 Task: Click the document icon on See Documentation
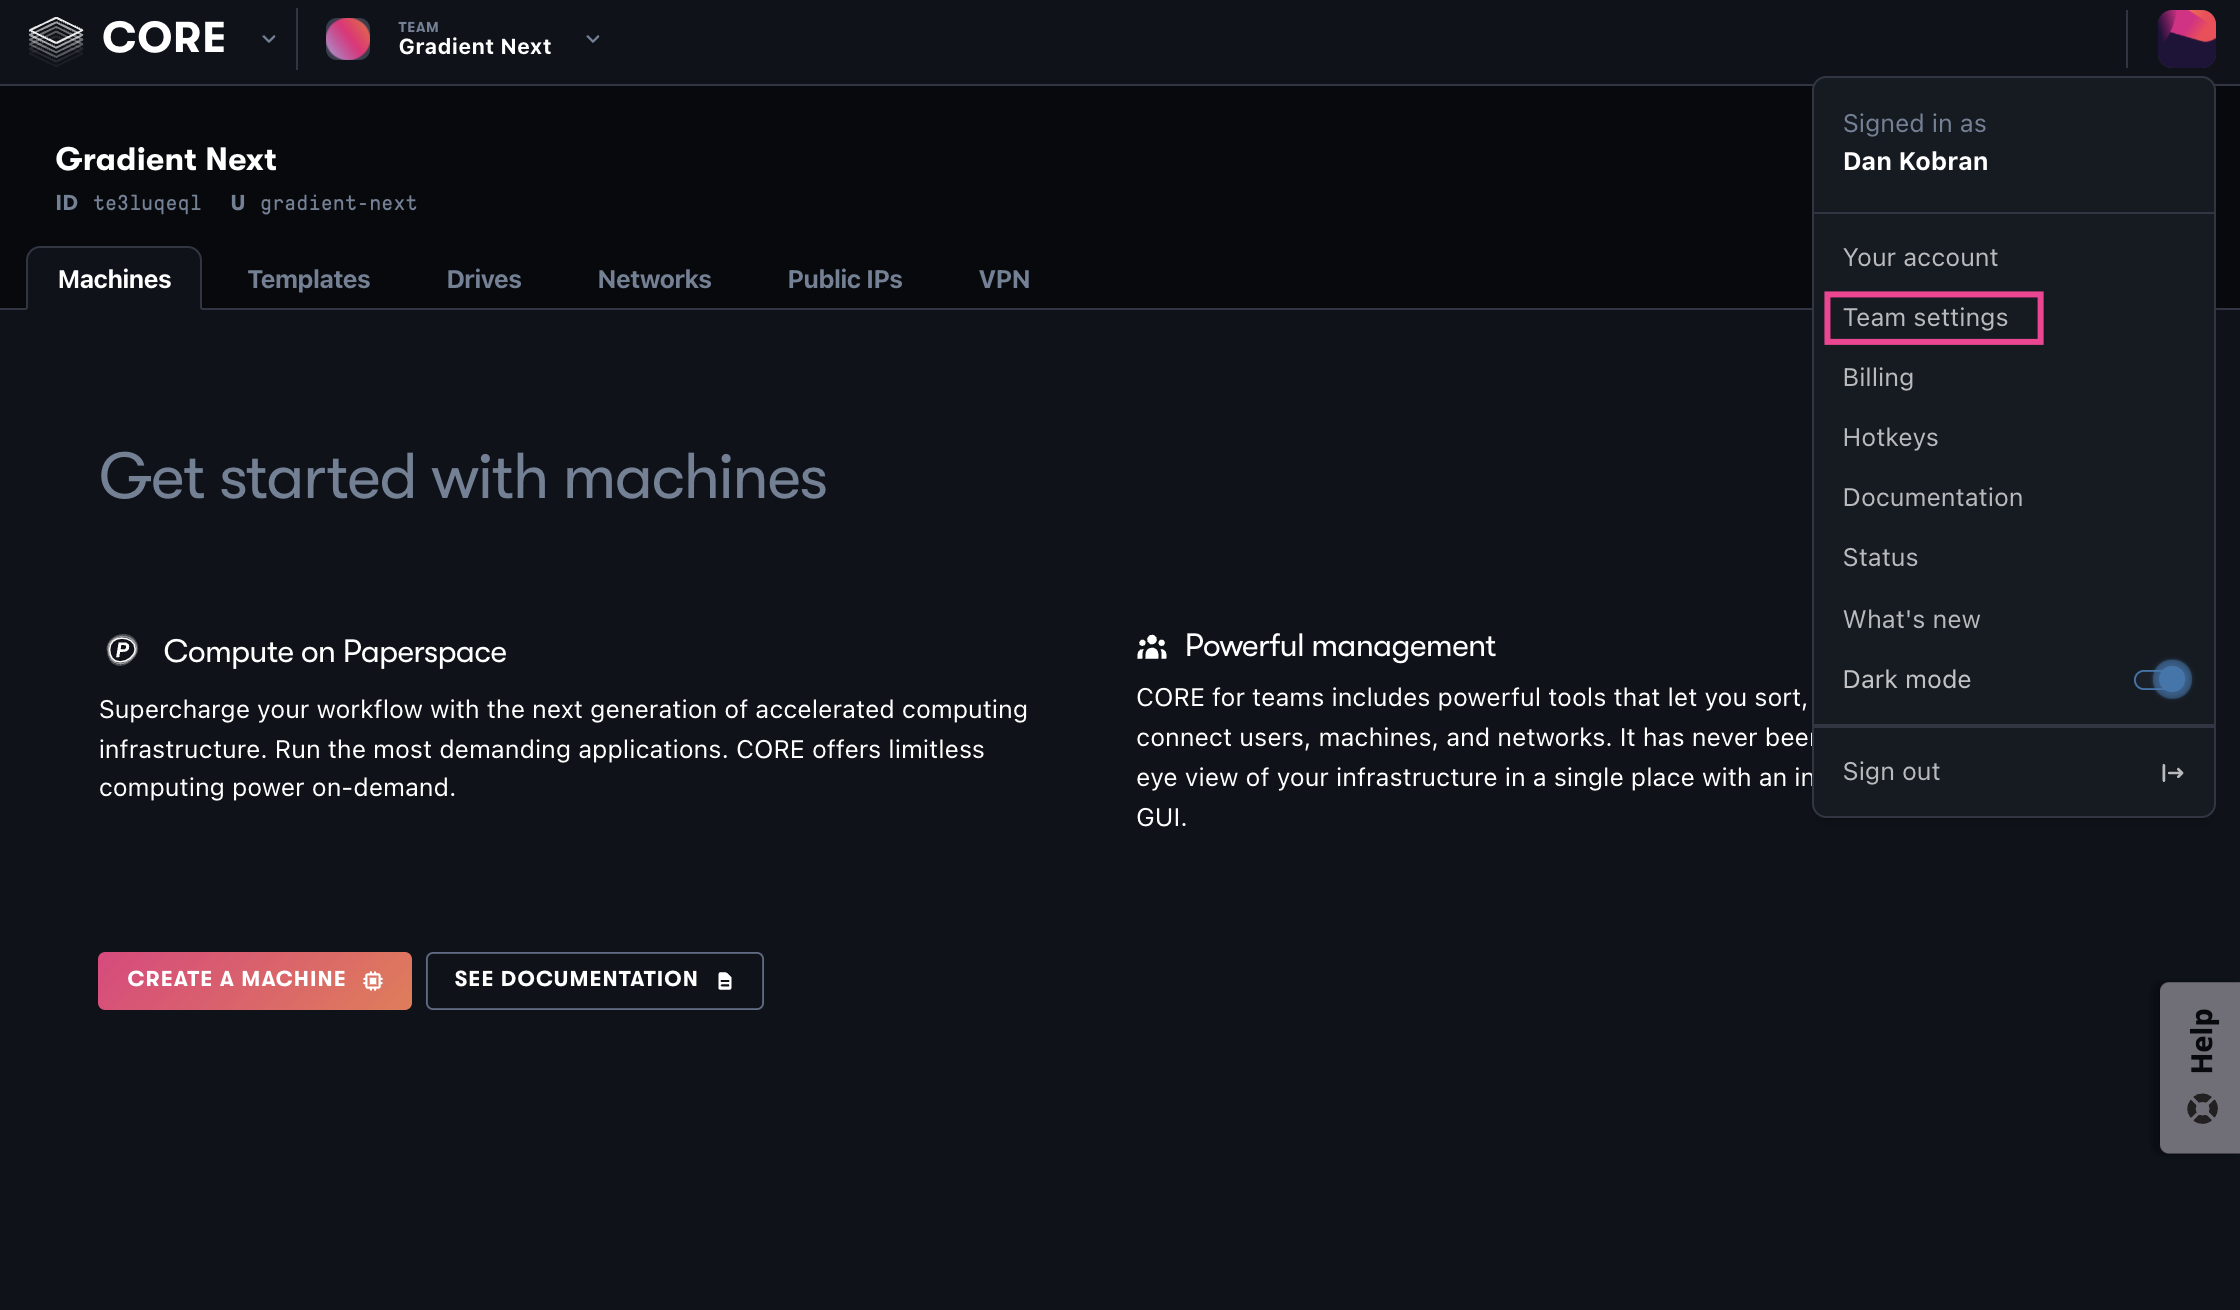tap(725, 980)
